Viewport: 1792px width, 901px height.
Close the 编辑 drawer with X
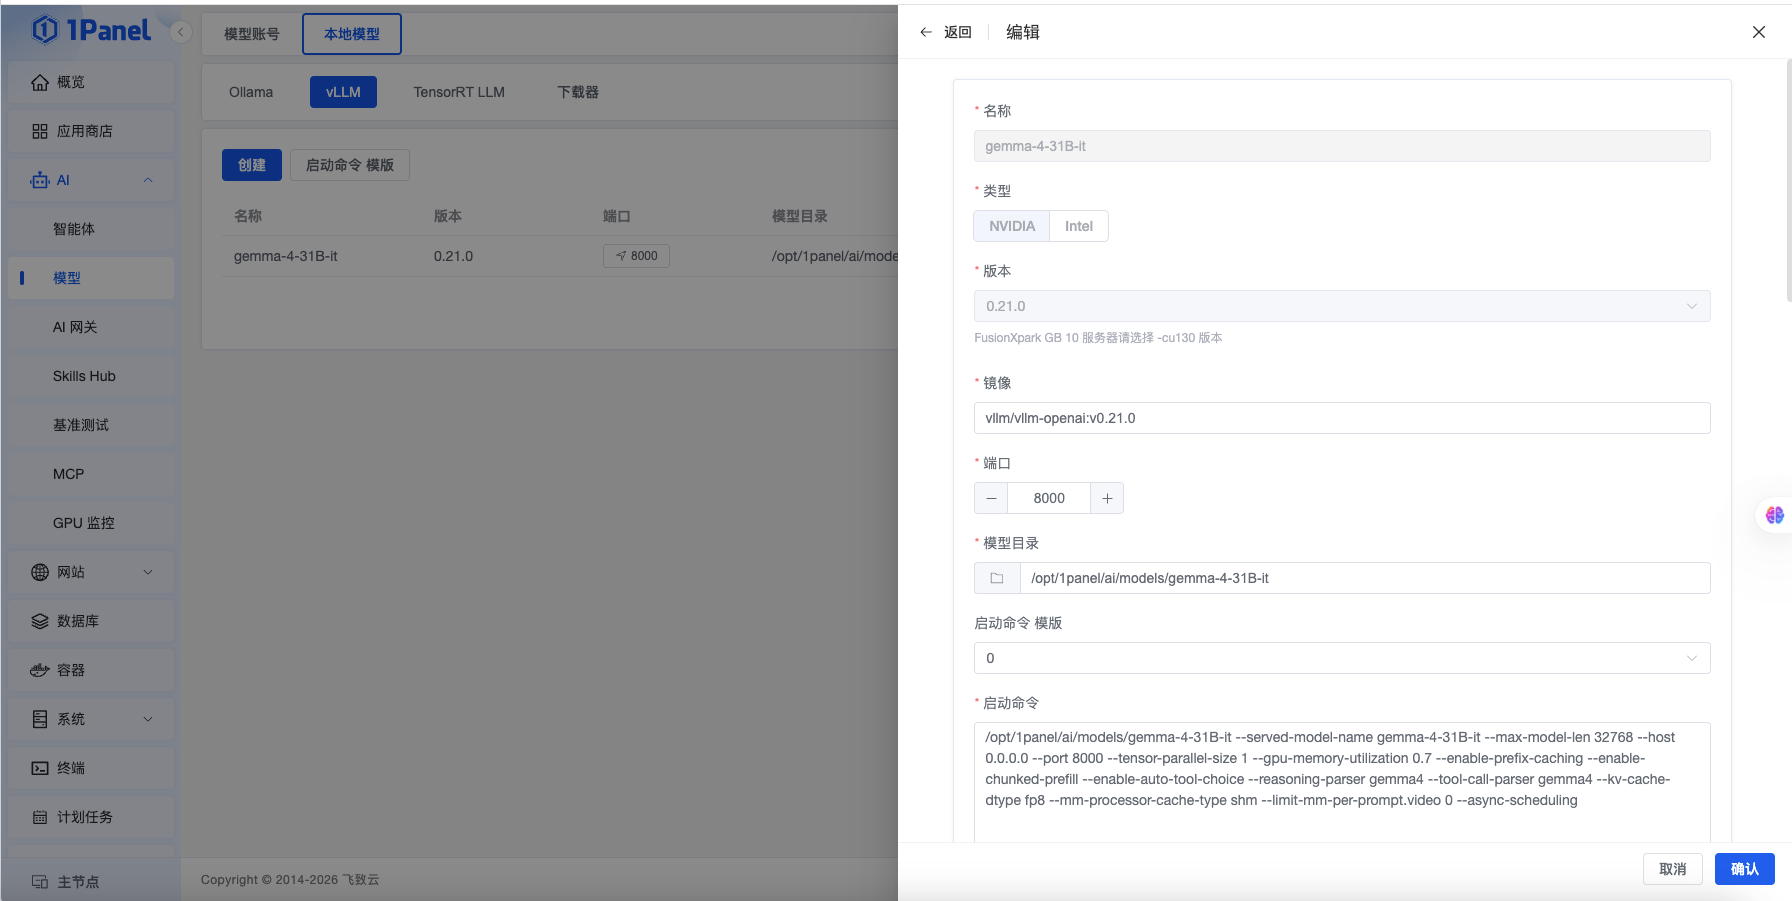click(1759, 32)
